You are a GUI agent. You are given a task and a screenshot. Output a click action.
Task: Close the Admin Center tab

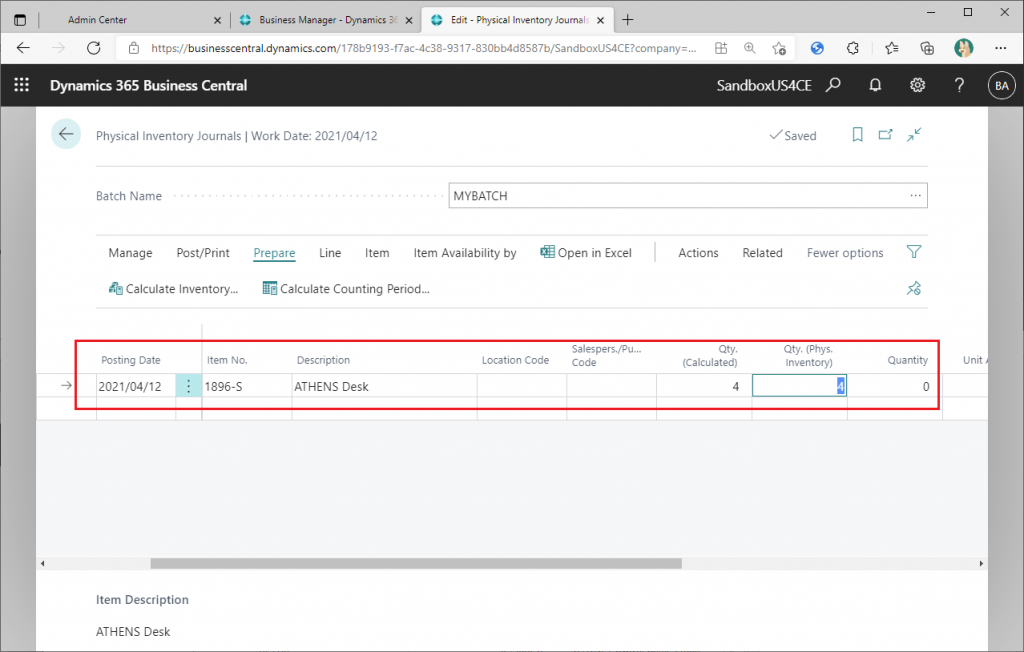217,20
